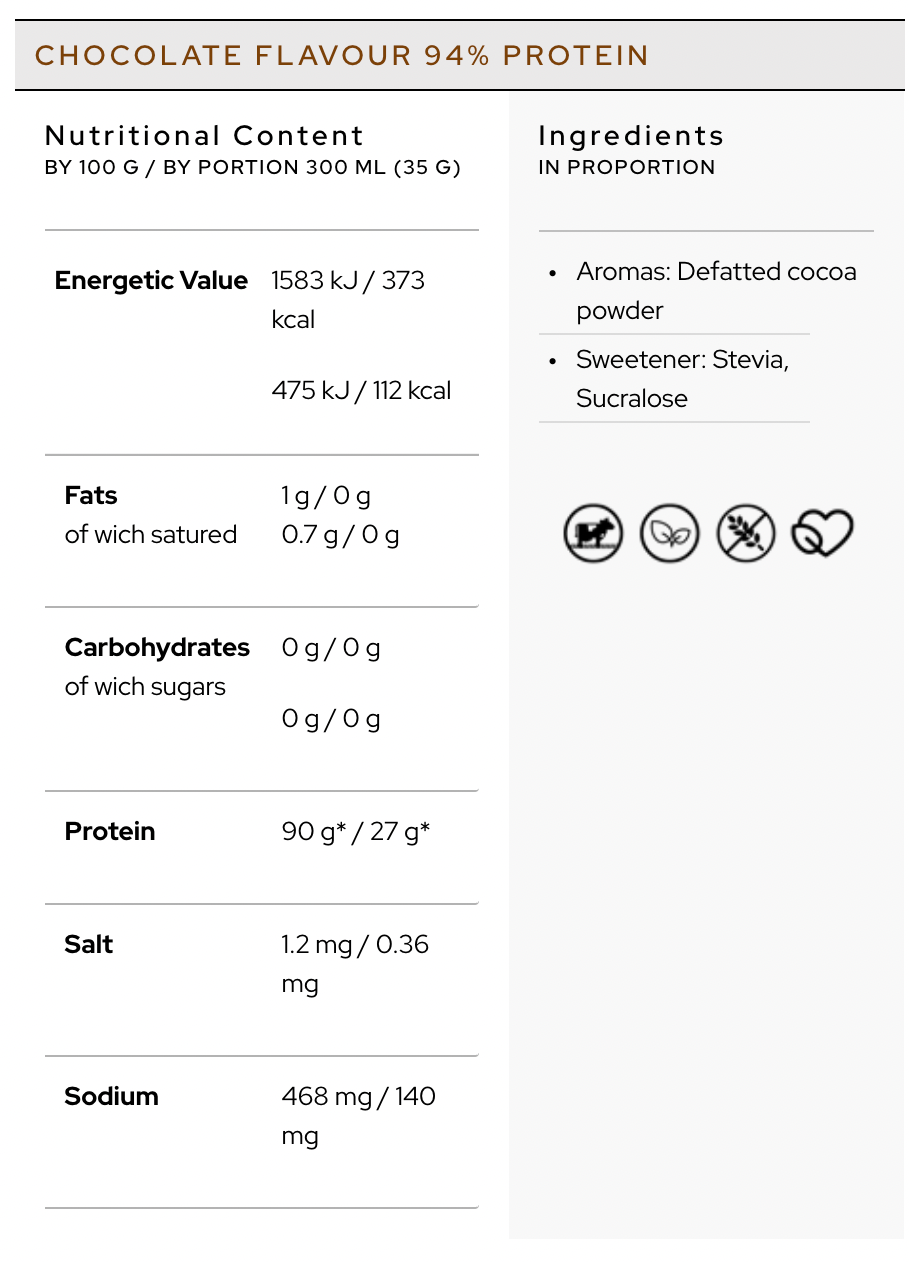Click the "In proportion" subtitle
The width and height of the screenshot is (909, 1262).
tap(627, 168)
